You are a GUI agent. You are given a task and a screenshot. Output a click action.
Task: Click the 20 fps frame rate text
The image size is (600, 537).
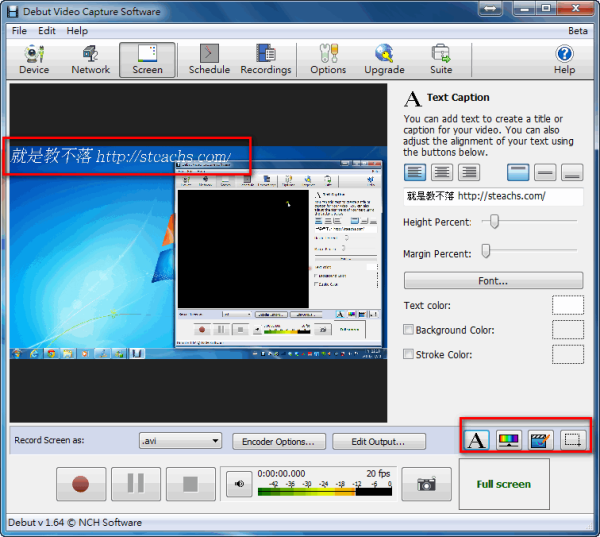coord(378,473)
